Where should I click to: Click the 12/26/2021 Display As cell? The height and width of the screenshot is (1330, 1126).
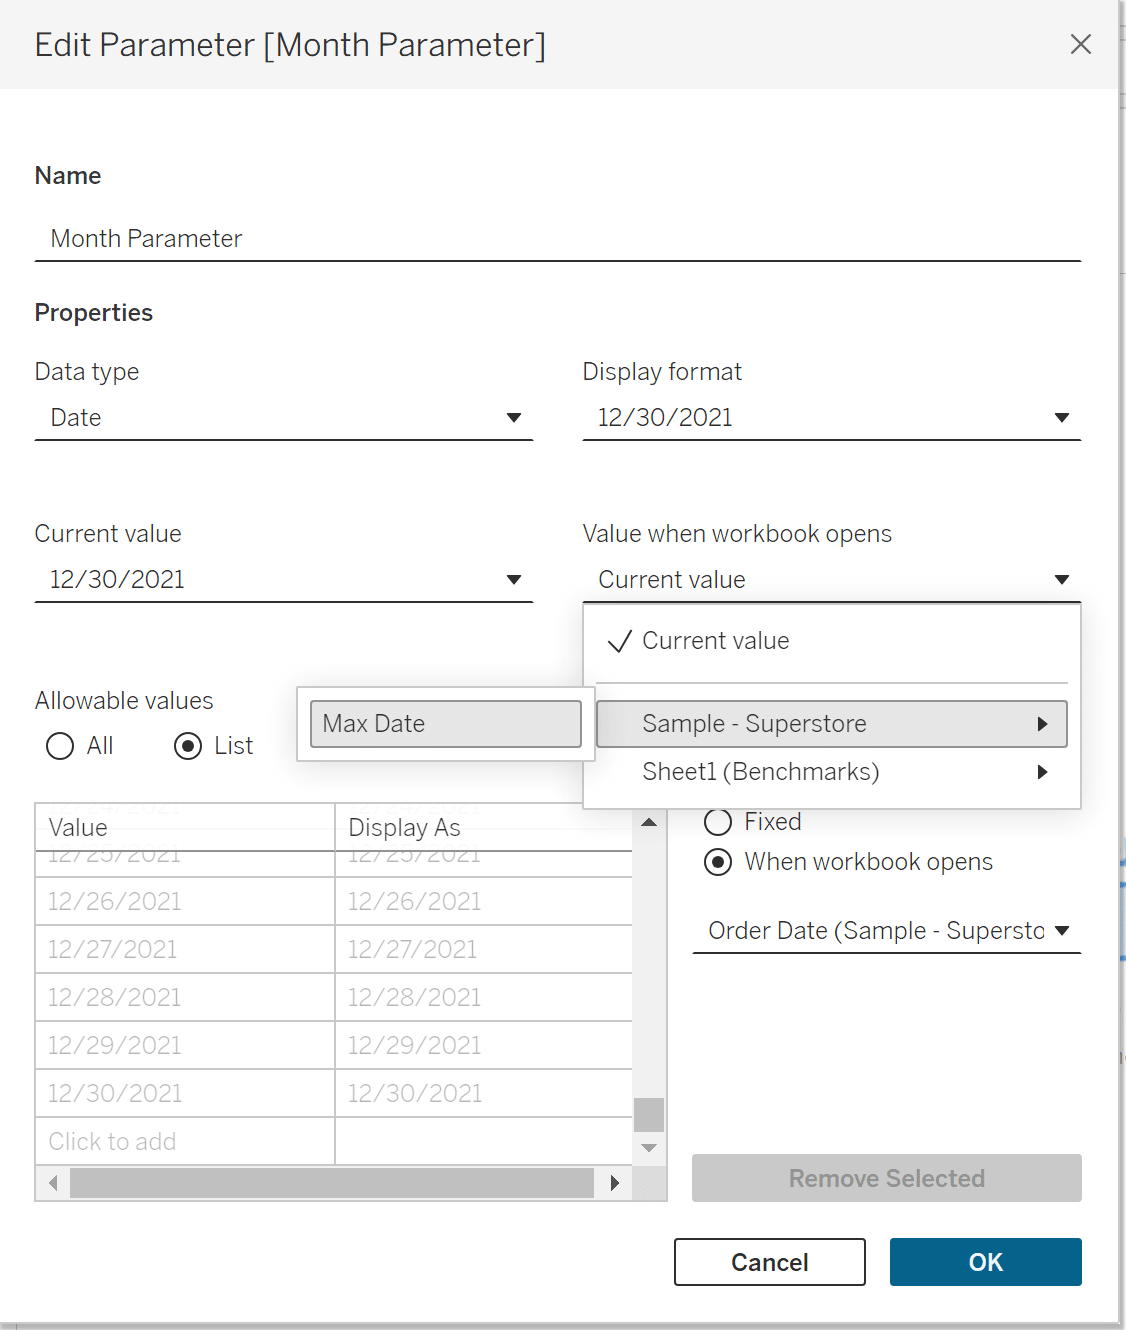pyautogui.click(x=484, y=901)
